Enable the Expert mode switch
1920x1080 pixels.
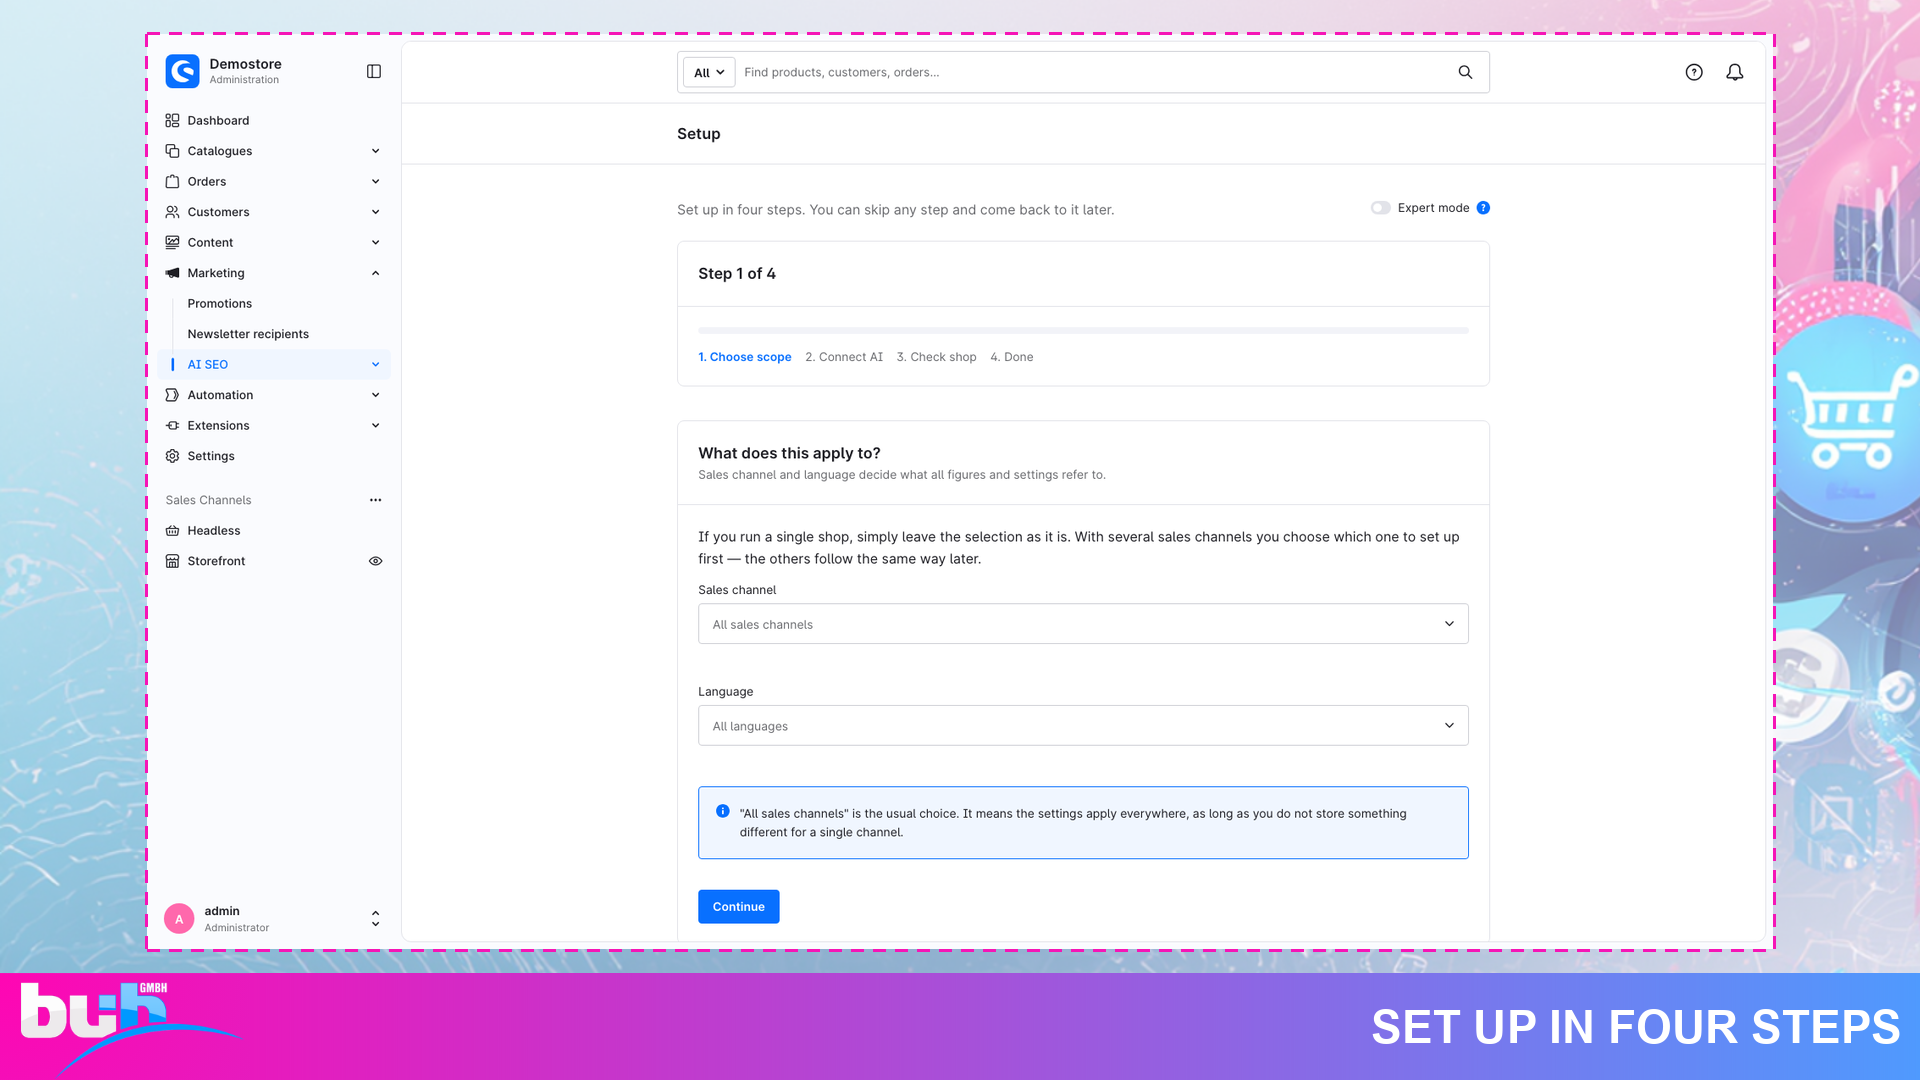point(1380,208)
